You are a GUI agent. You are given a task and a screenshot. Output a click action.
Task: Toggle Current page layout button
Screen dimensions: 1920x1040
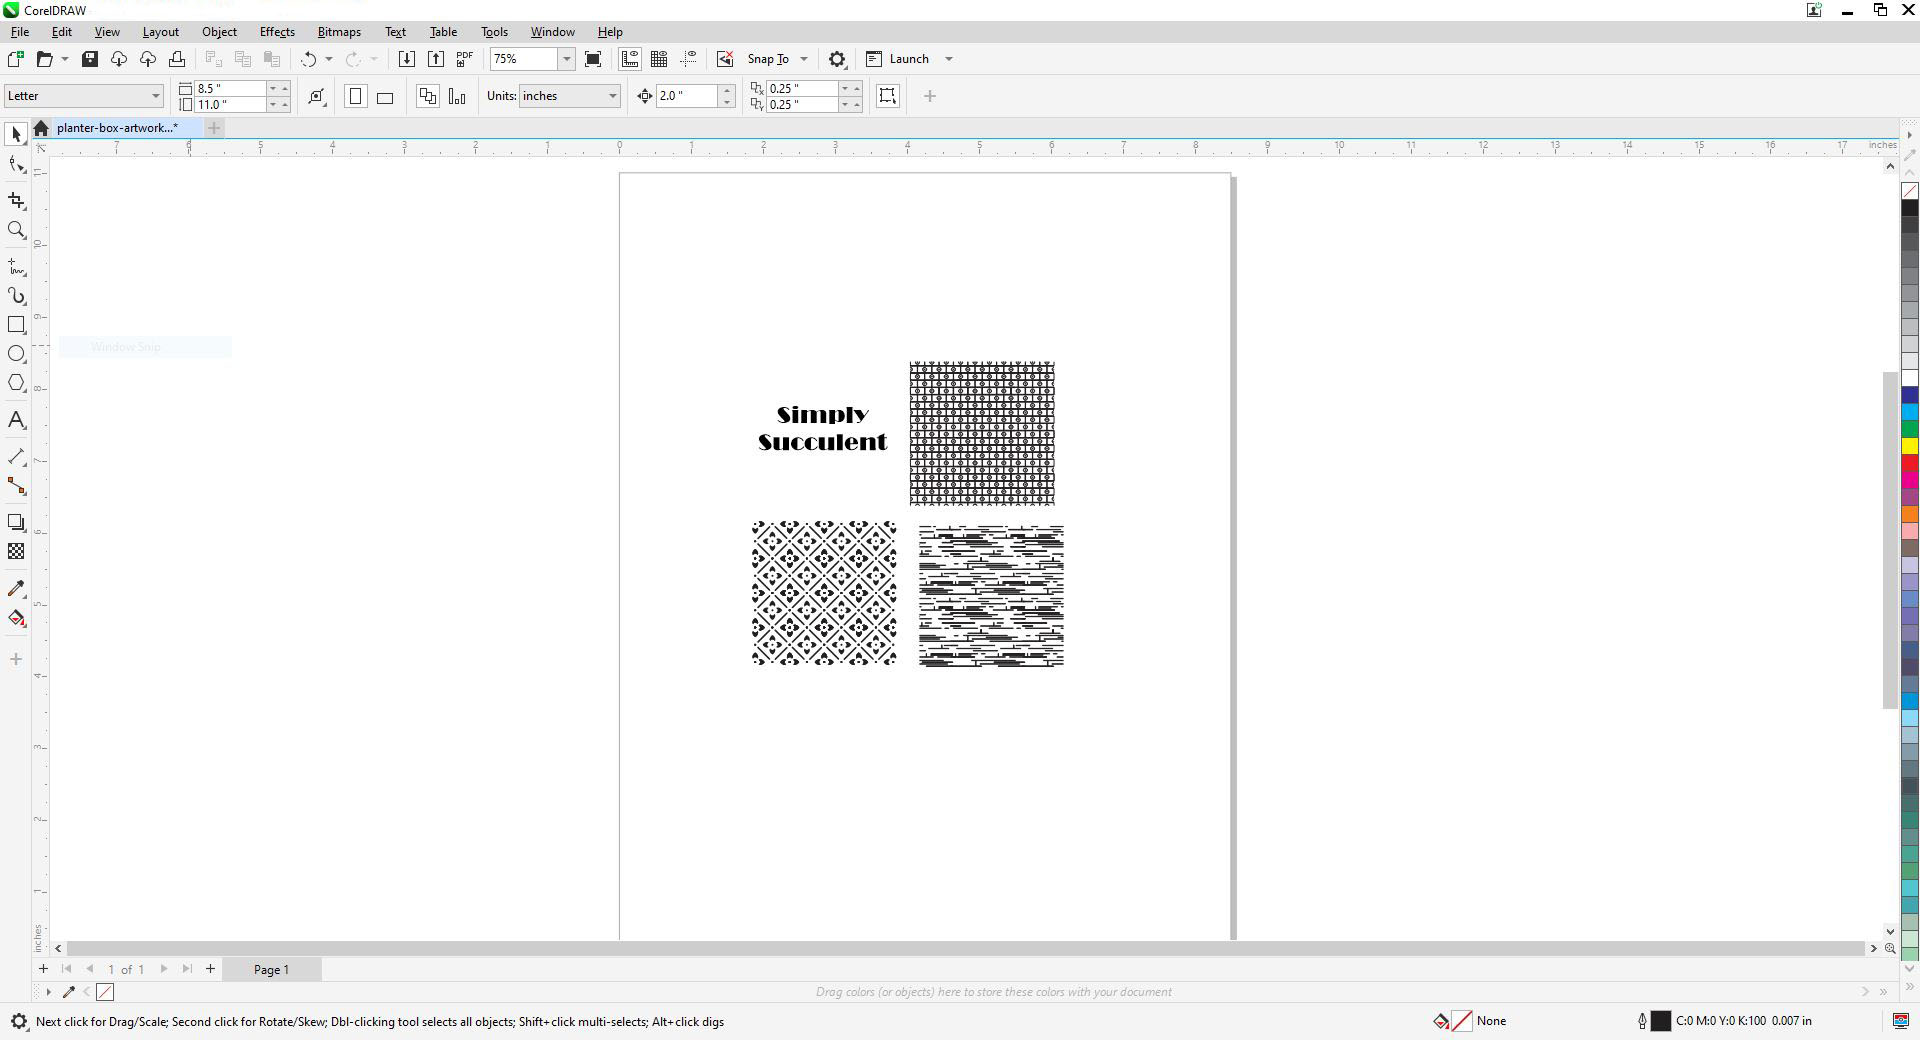[457, 96]
